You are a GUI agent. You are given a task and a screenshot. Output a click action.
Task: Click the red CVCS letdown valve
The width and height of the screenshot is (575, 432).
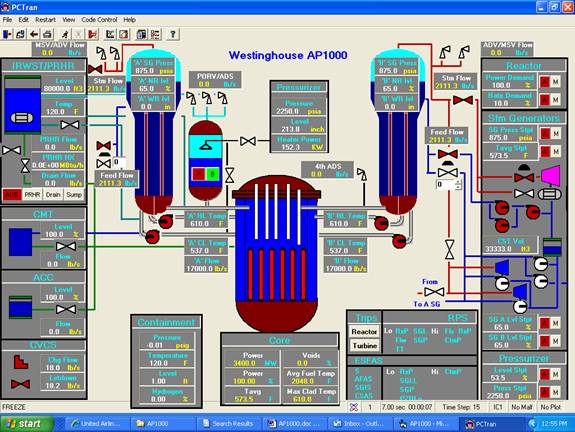pos(21,384)
